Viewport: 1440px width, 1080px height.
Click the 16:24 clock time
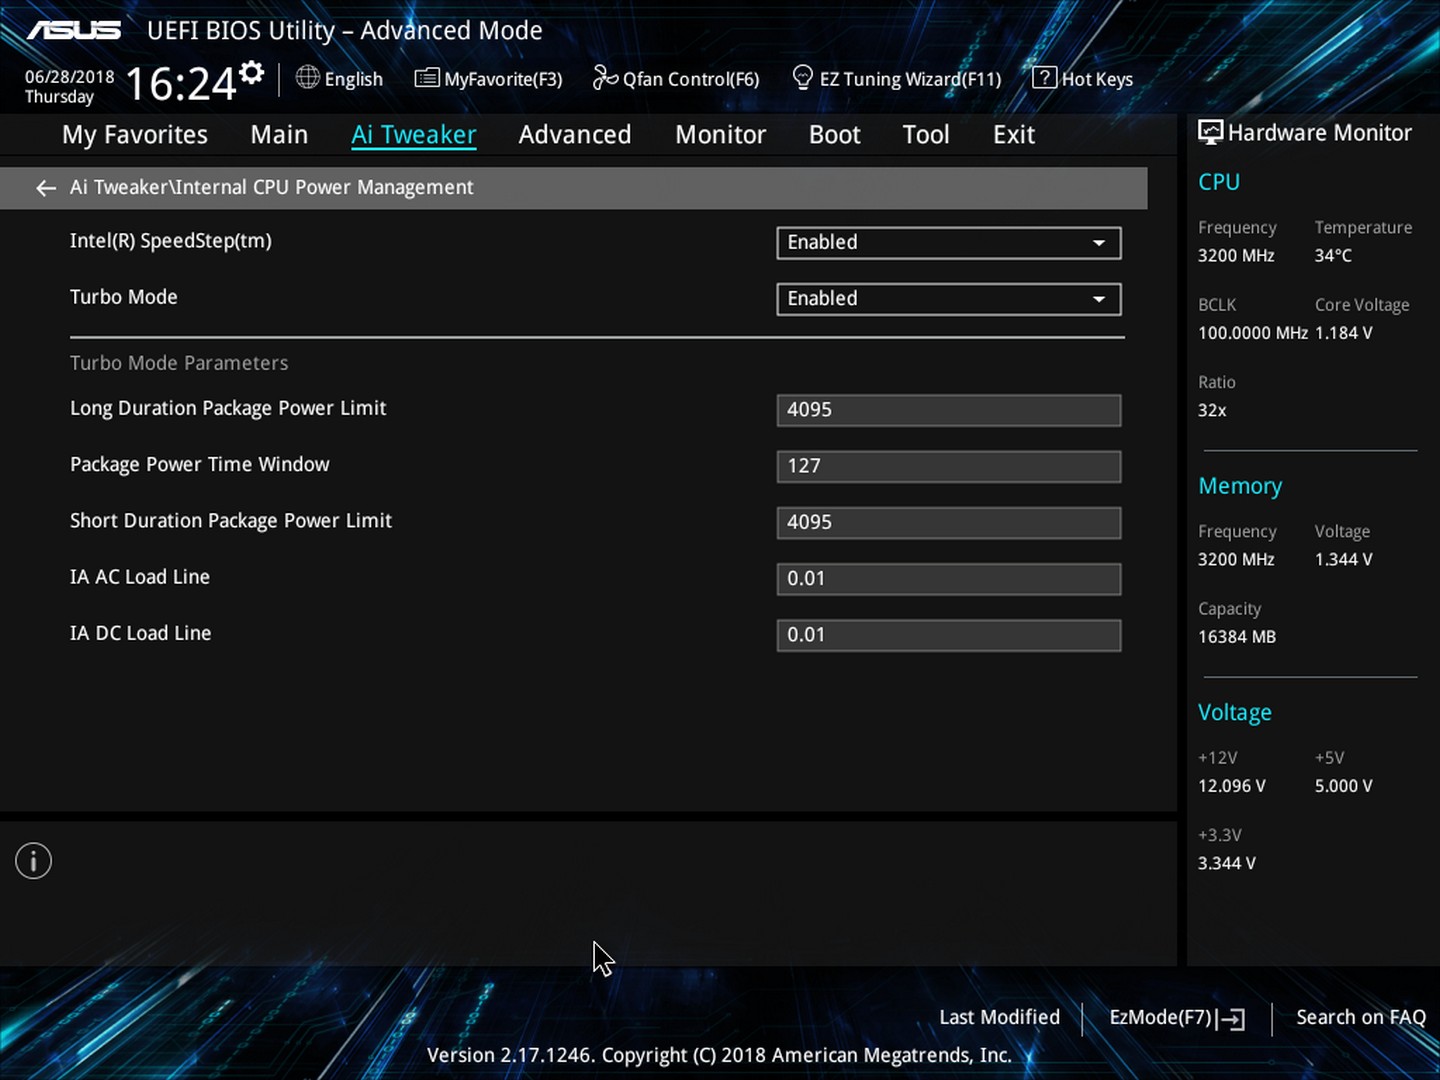pyautogui.click(x=180, y=84)
